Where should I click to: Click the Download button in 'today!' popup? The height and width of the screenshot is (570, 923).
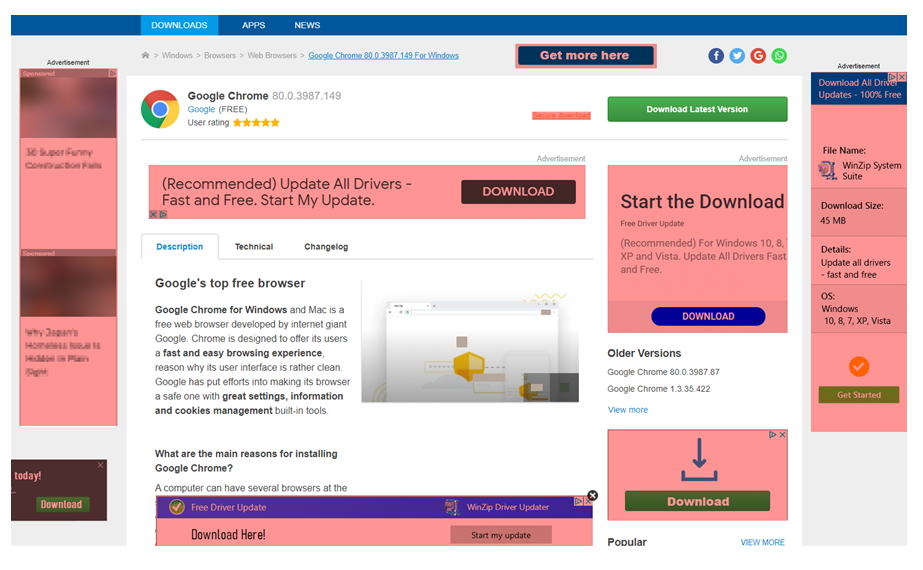point(61,504)
